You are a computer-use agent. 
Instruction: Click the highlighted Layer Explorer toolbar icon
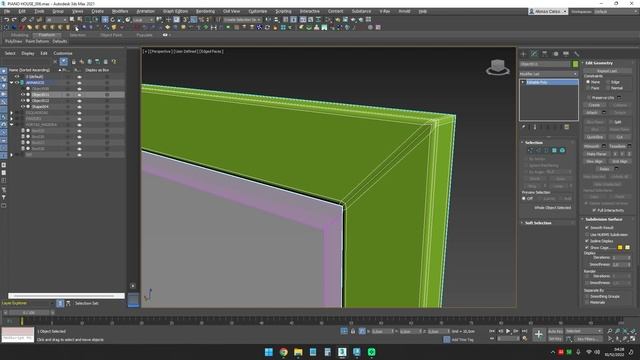64,62
